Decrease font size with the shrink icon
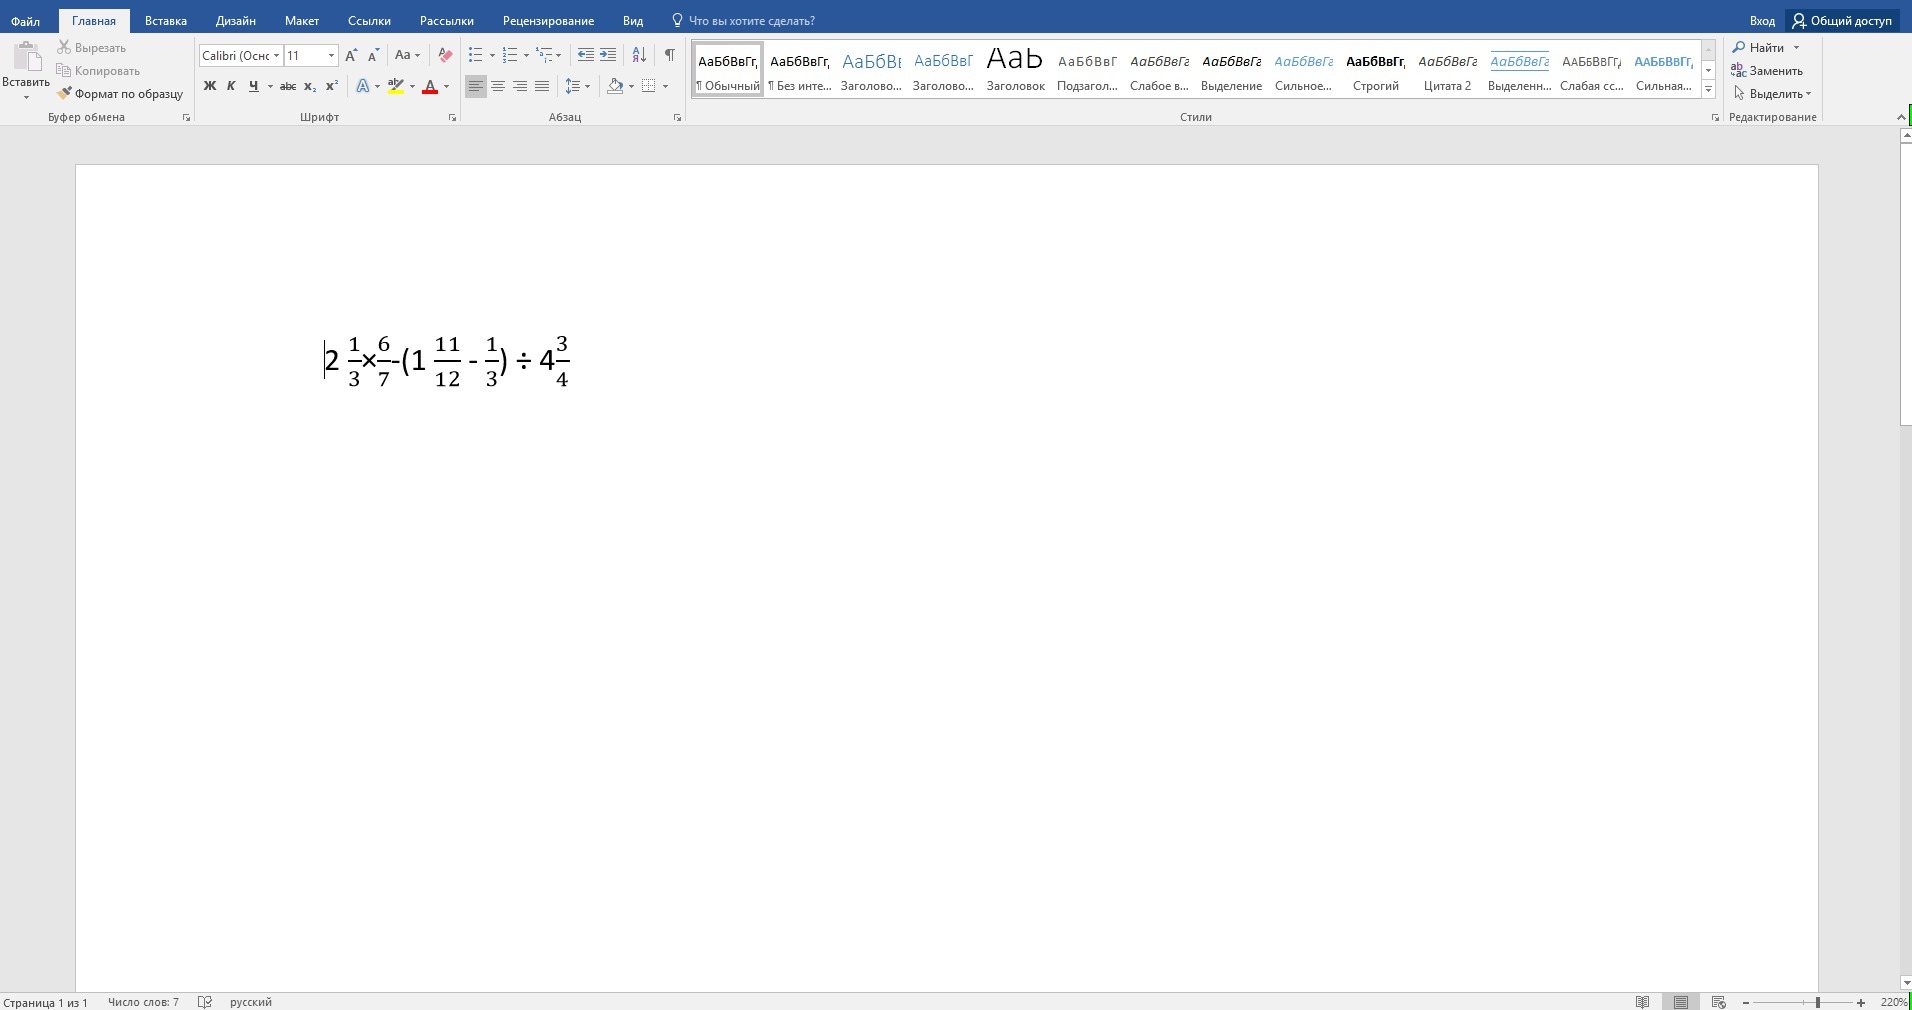Viewport: 1912px width, 1010px height. tap(373, 55)
